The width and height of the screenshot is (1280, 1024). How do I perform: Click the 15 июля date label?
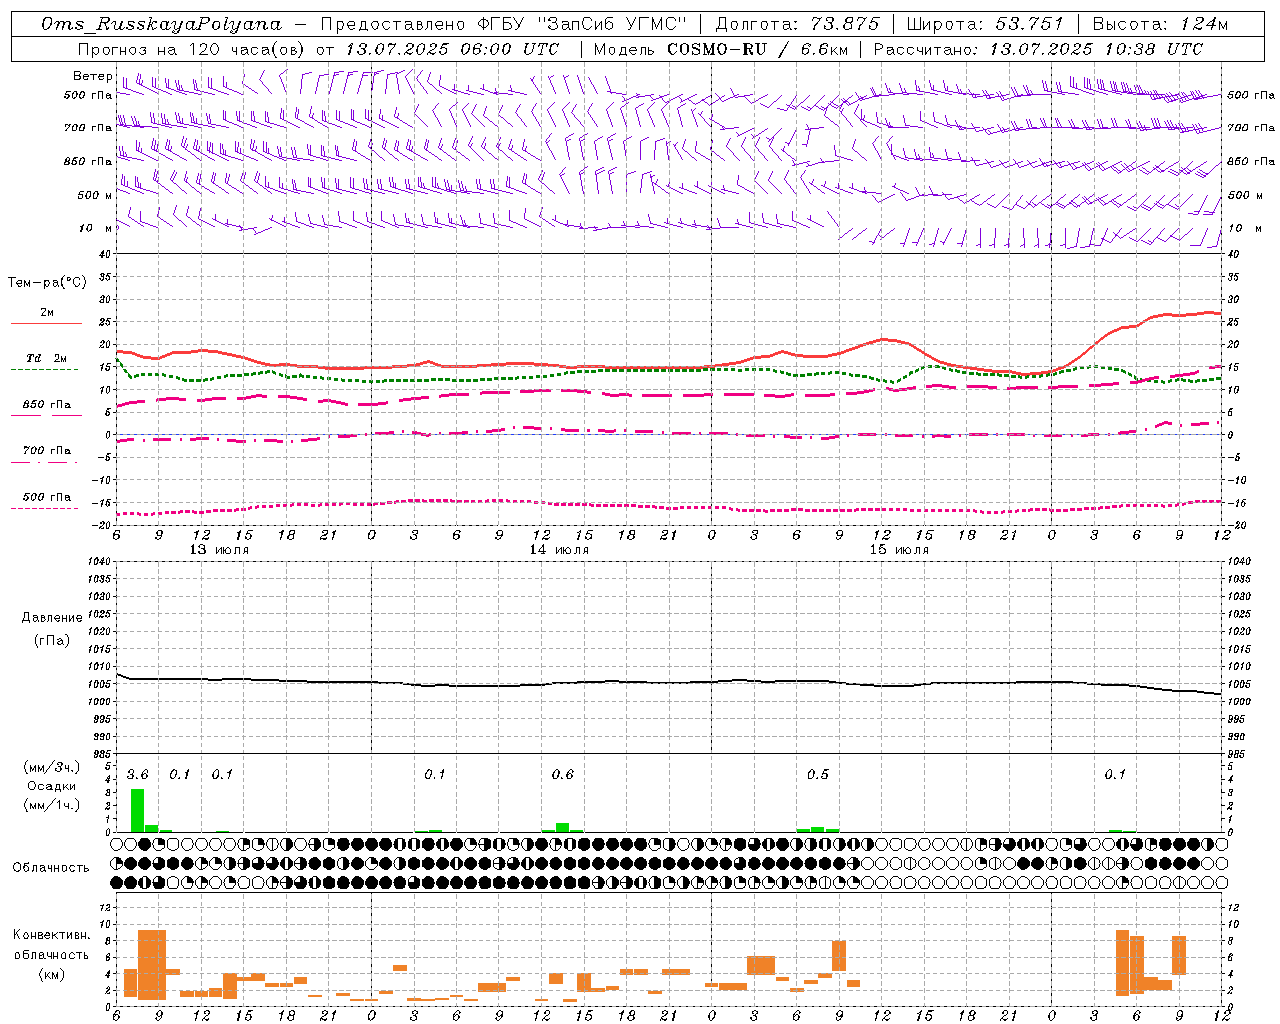899,550
